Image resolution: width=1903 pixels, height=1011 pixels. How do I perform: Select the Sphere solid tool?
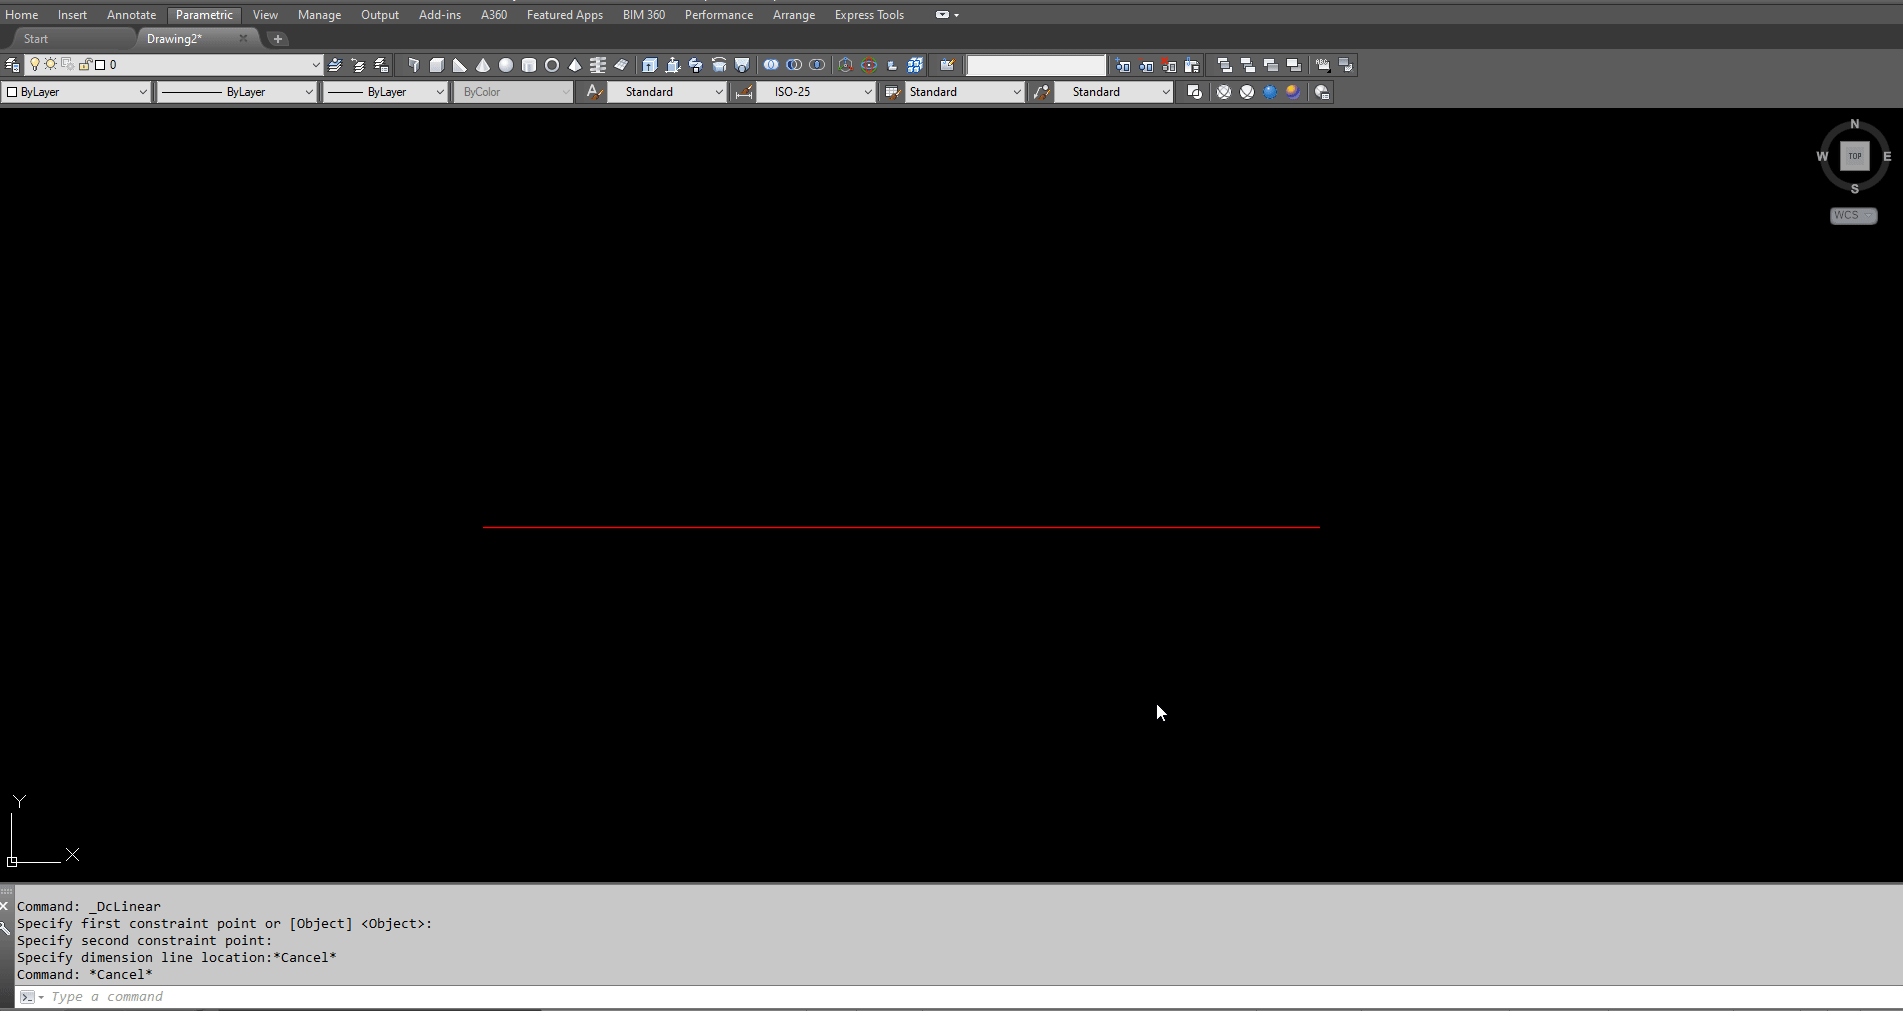pyautogui.click(x=506, y=65)
